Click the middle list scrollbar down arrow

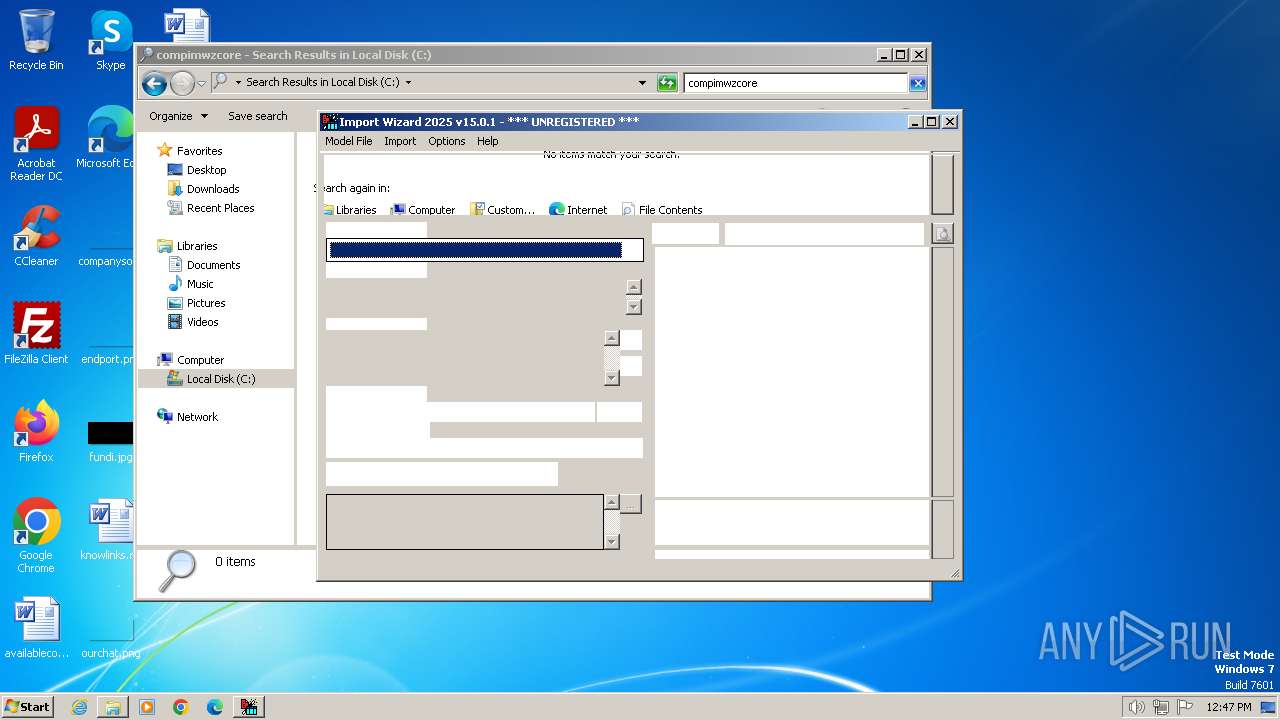612,378
